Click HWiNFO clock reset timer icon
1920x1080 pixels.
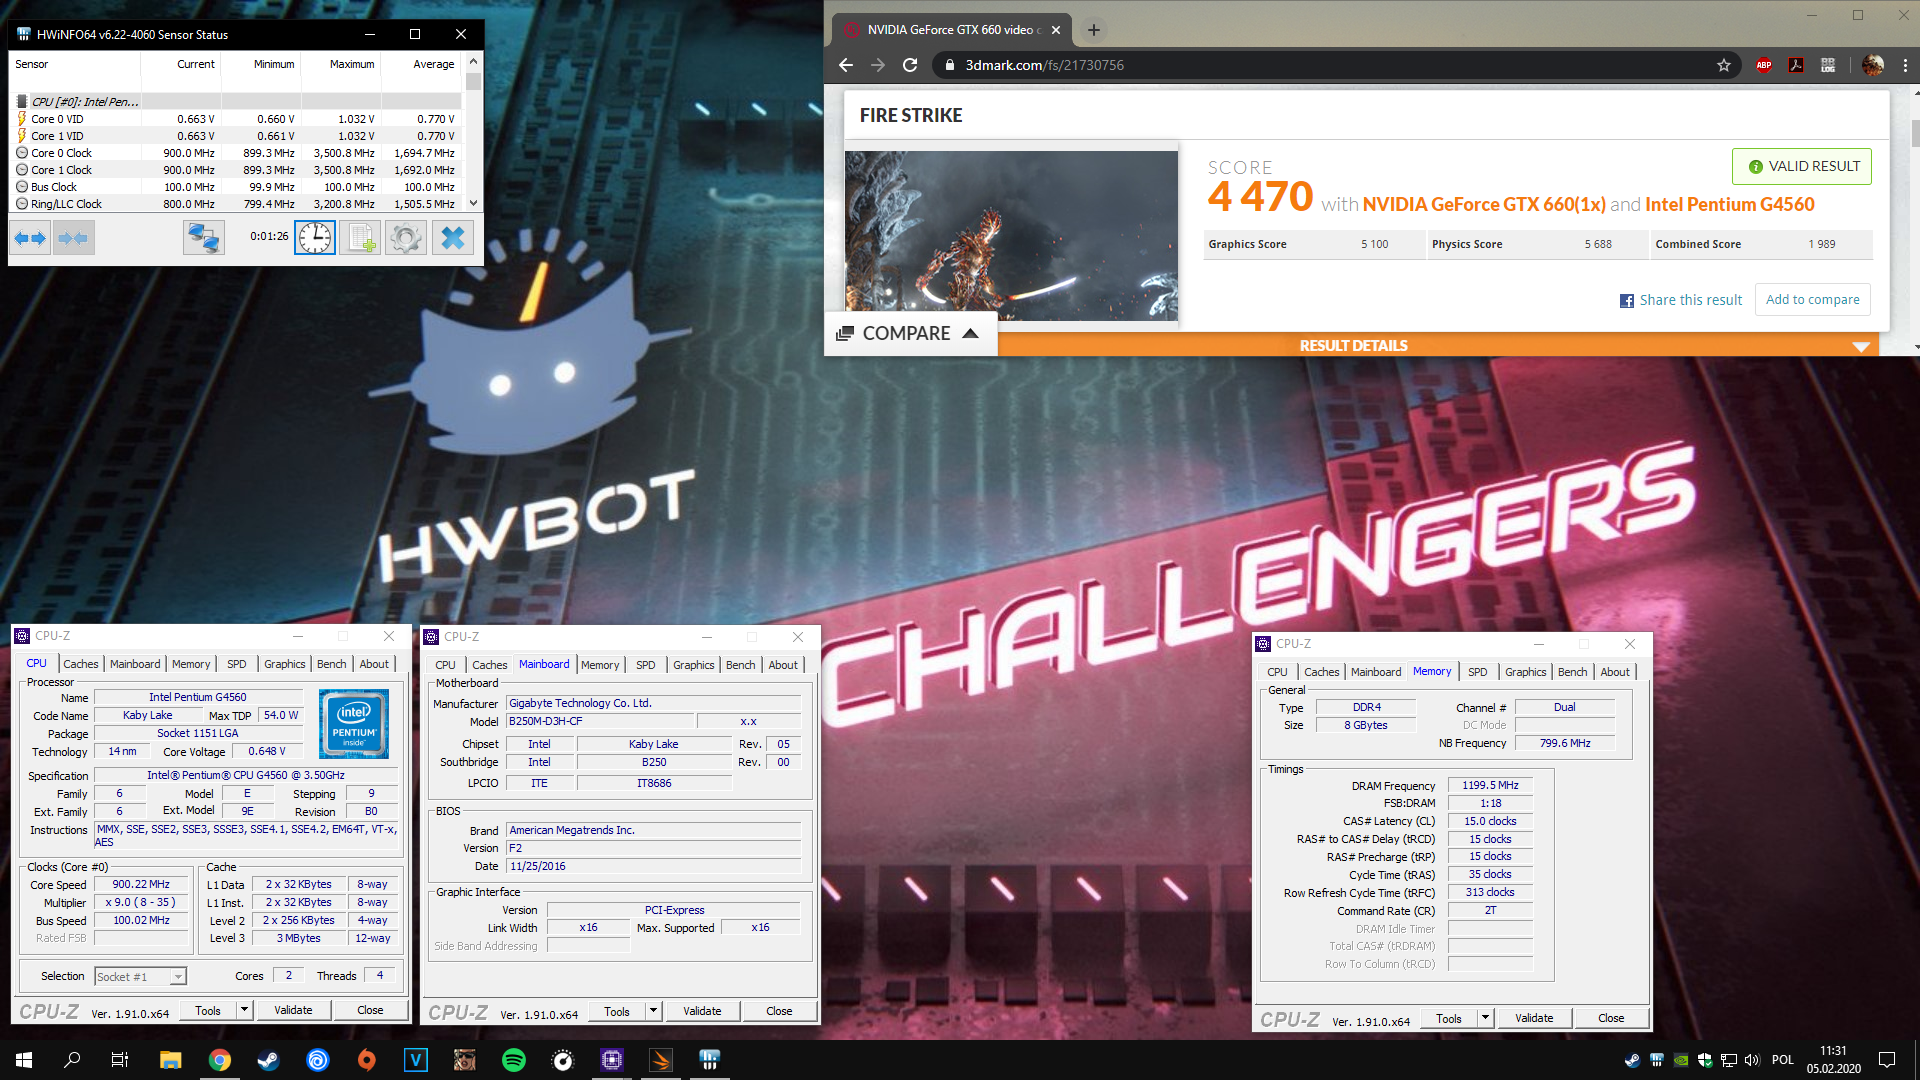(x=315, y=238)
